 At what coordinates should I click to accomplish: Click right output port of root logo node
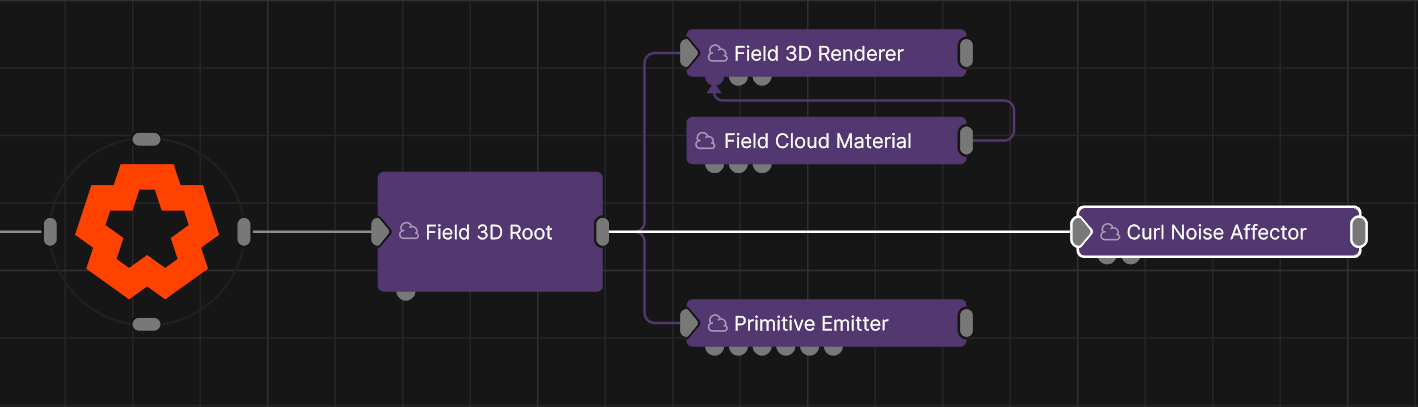pos(244,232)
